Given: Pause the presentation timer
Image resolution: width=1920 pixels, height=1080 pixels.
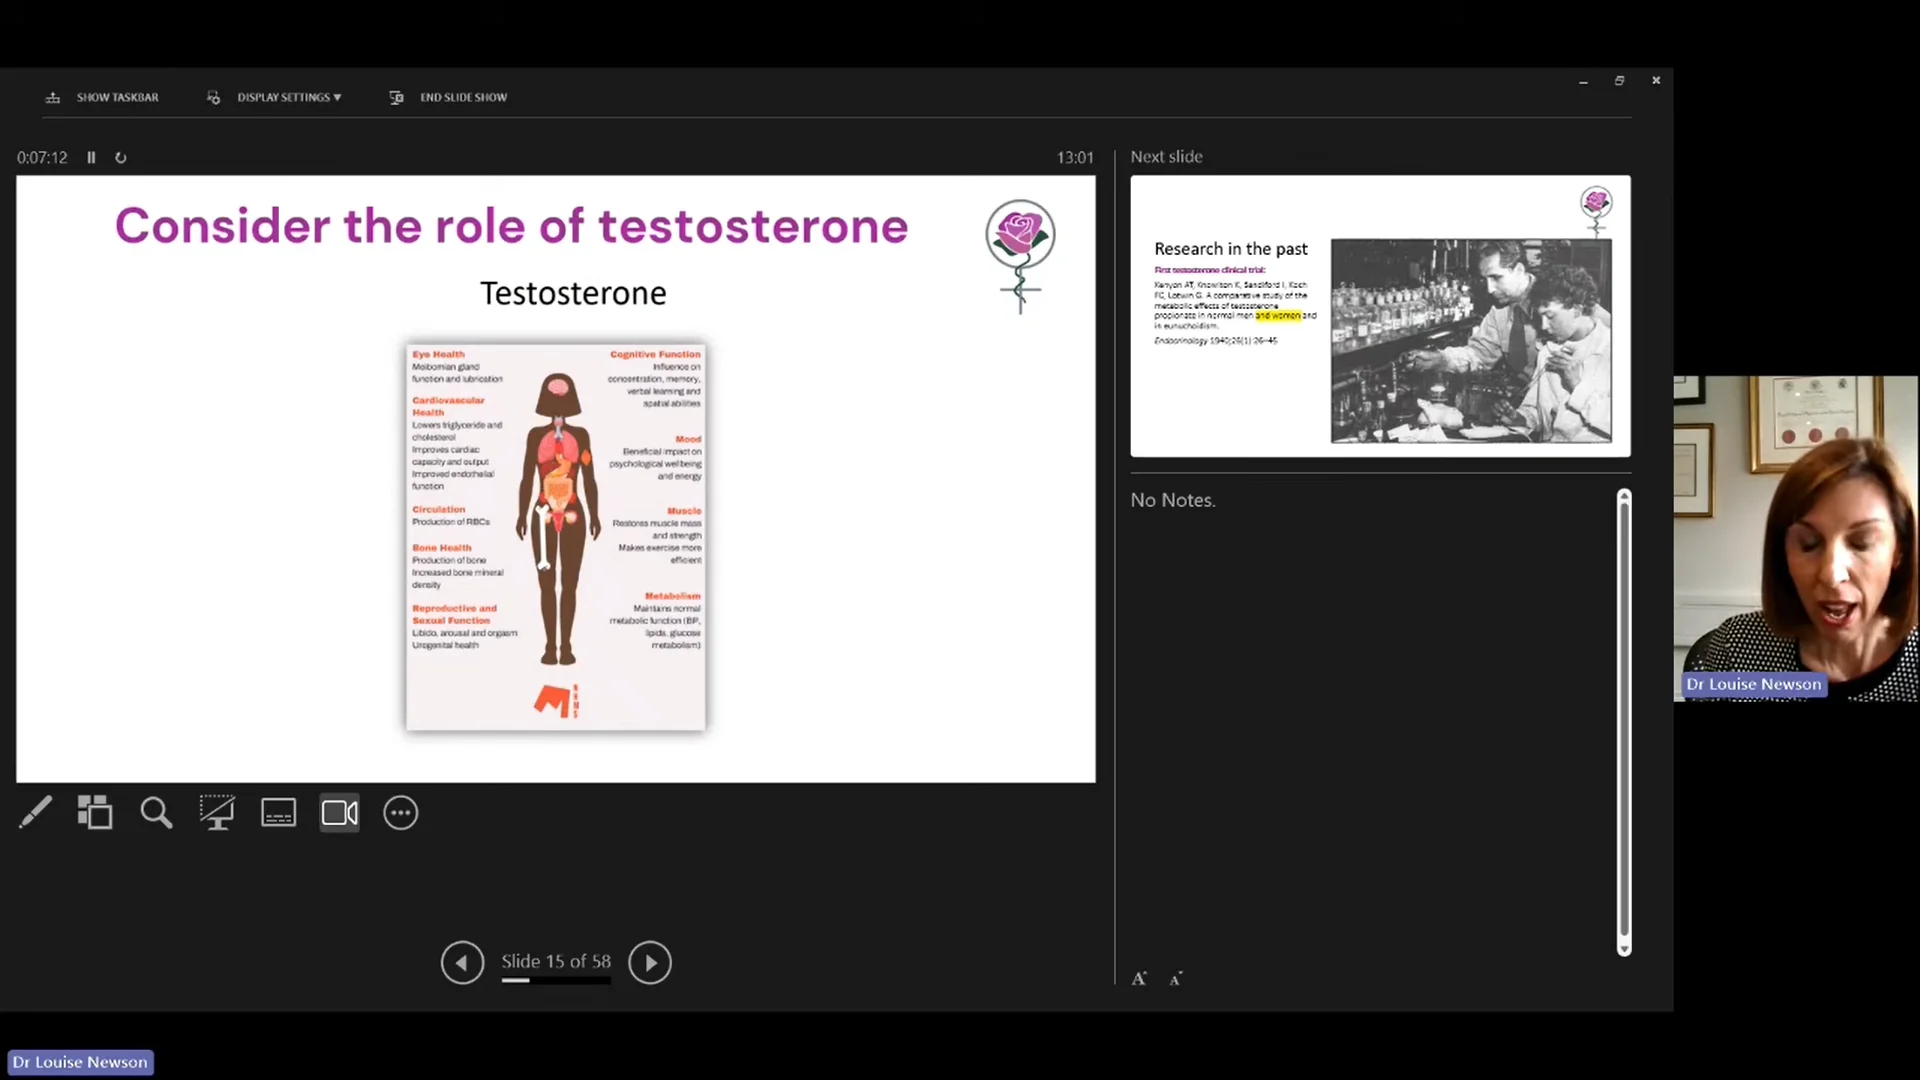Looking at the screenshot, I should pos(91,157).
